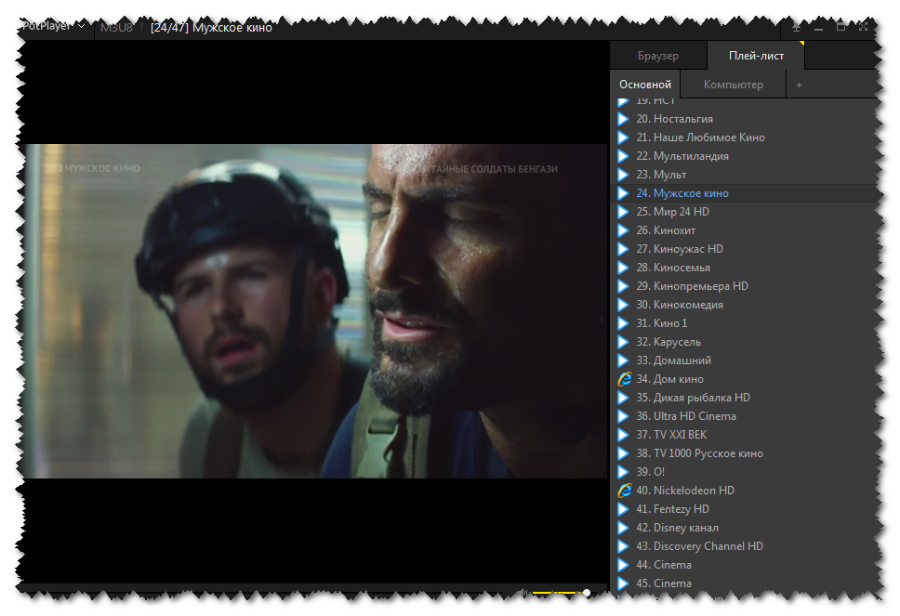Pin the player window on top
The width and height of the screenshot is (900, 616).
pyautogui.click(x=796, y=27)
